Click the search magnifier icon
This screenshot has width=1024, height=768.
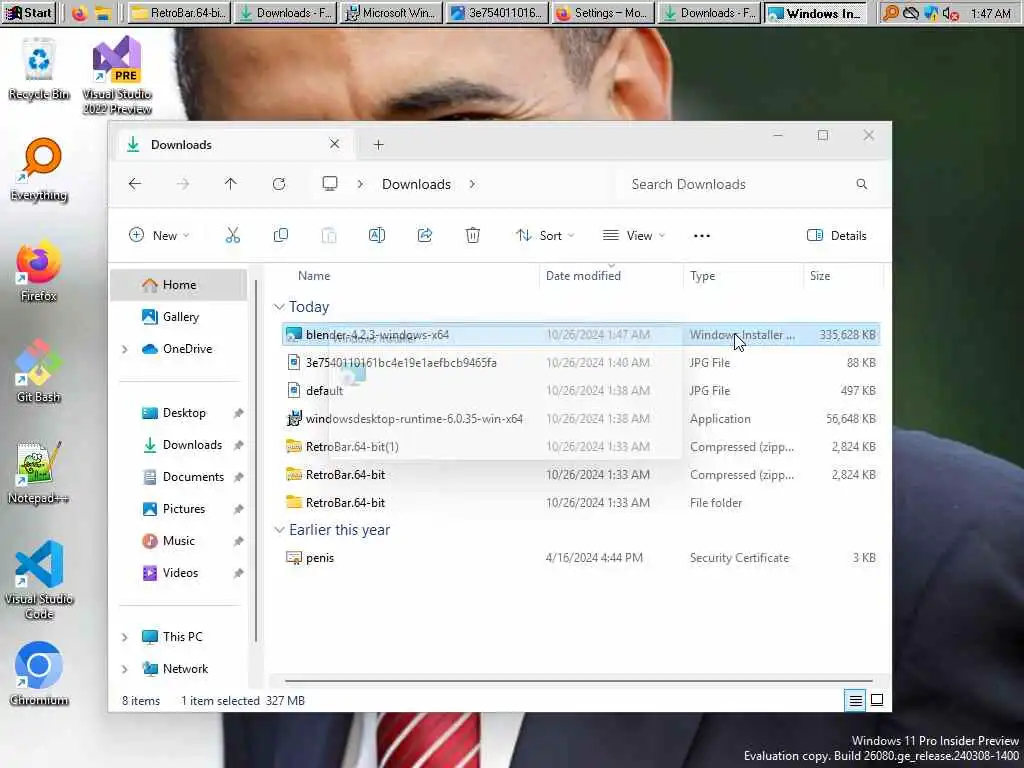[x=862, y=184]
